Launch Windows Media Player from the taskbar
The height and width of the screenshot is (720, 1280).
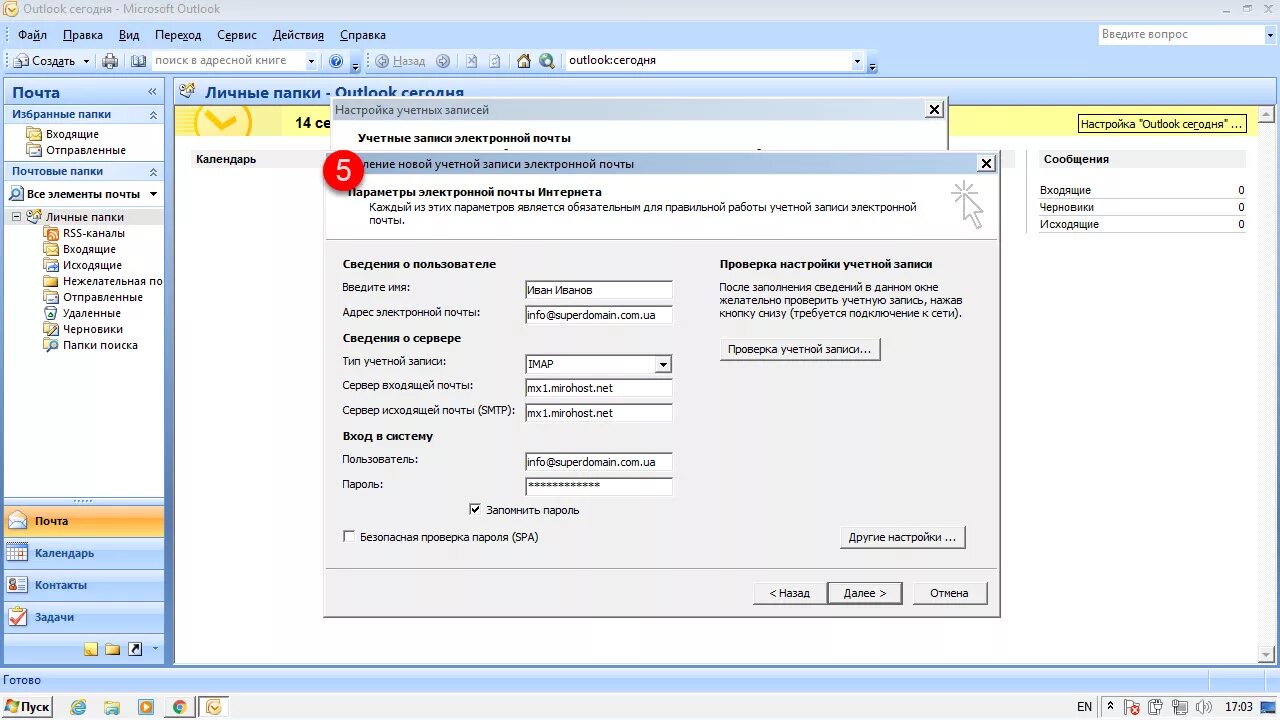pos(145,707)
